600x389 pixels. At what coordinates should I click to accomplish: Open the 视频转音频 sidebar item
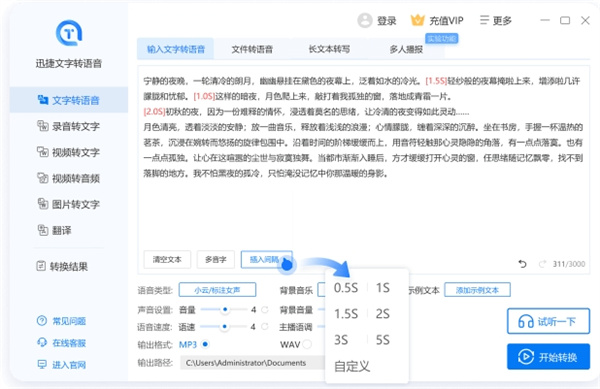tap(69, 178)
